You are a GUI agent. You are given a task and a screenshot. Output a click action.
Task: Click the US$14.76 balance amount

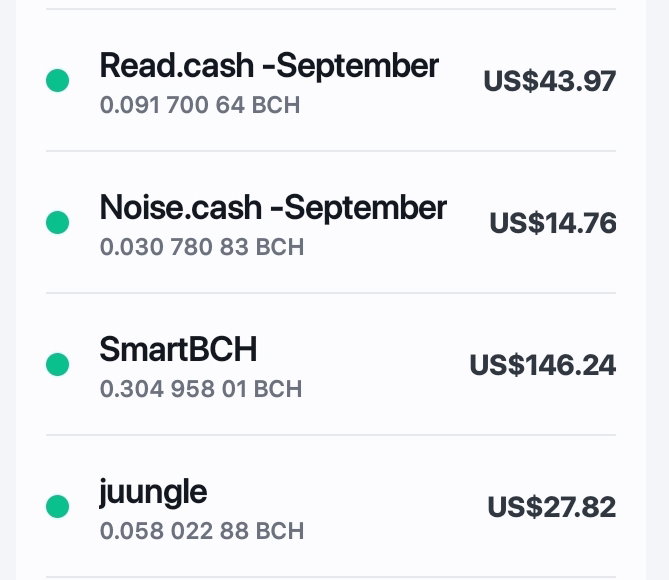[553, 223]
